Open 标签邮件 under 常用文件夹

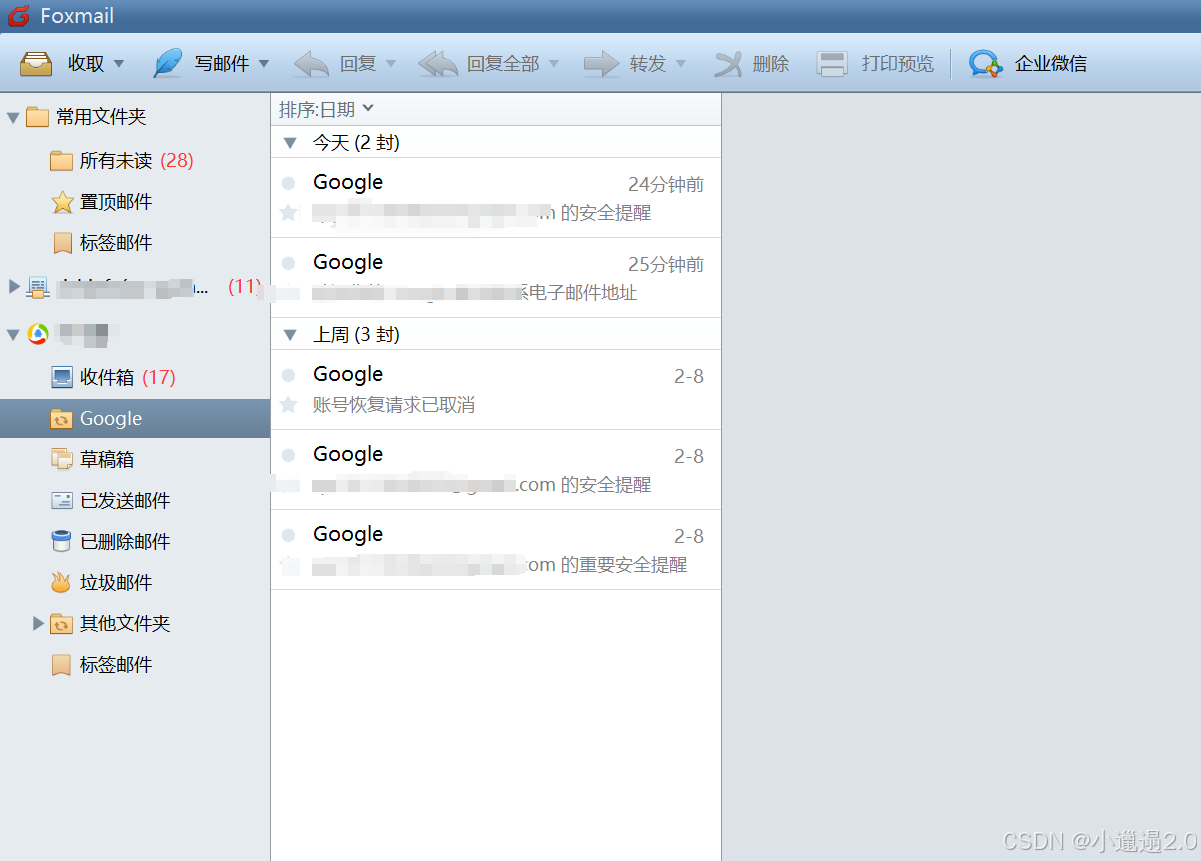tap(135, 243)
